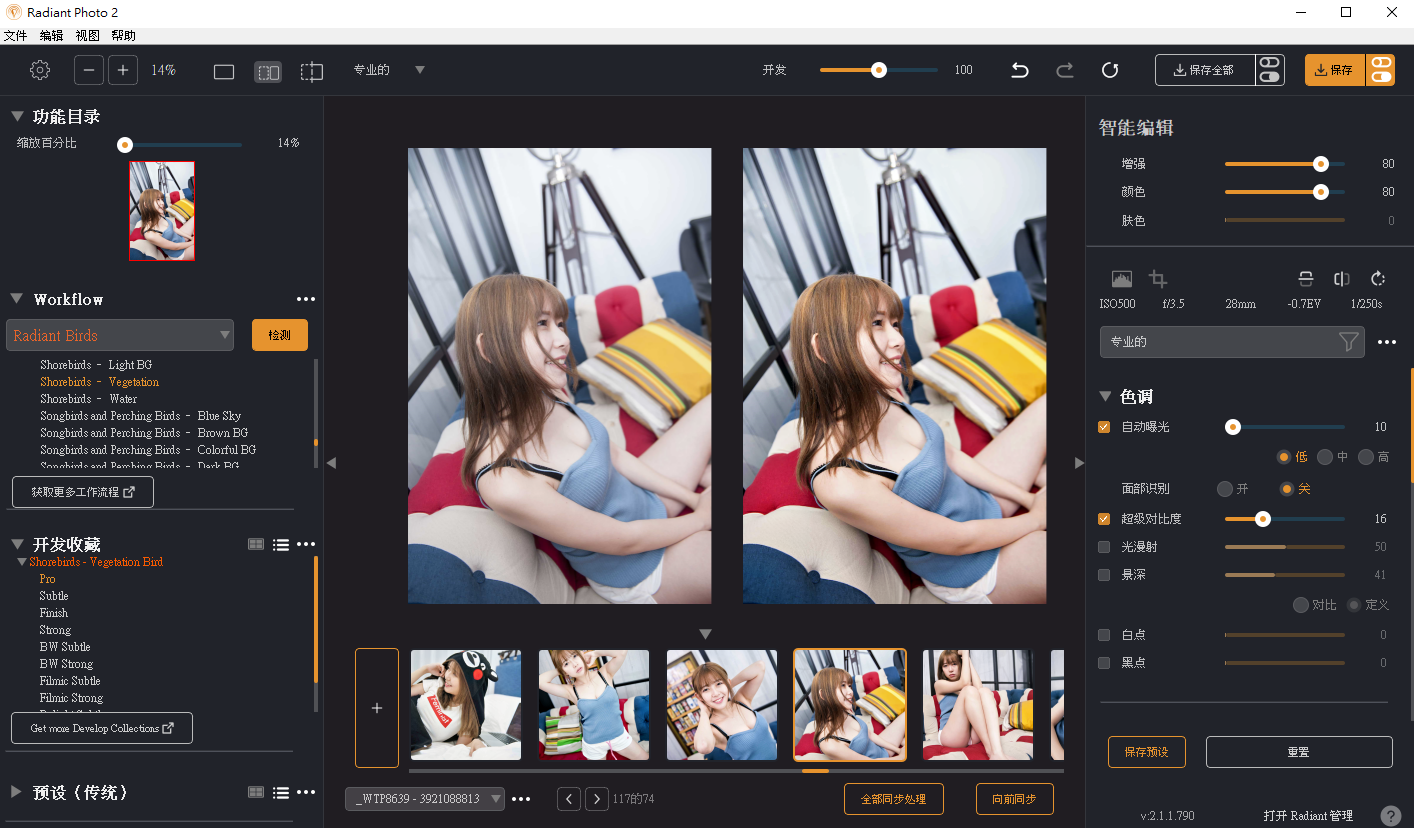Open the 编辑 menu
Image resolution: width=1414 pixels, height=828 pixels.
click(51, 36)
